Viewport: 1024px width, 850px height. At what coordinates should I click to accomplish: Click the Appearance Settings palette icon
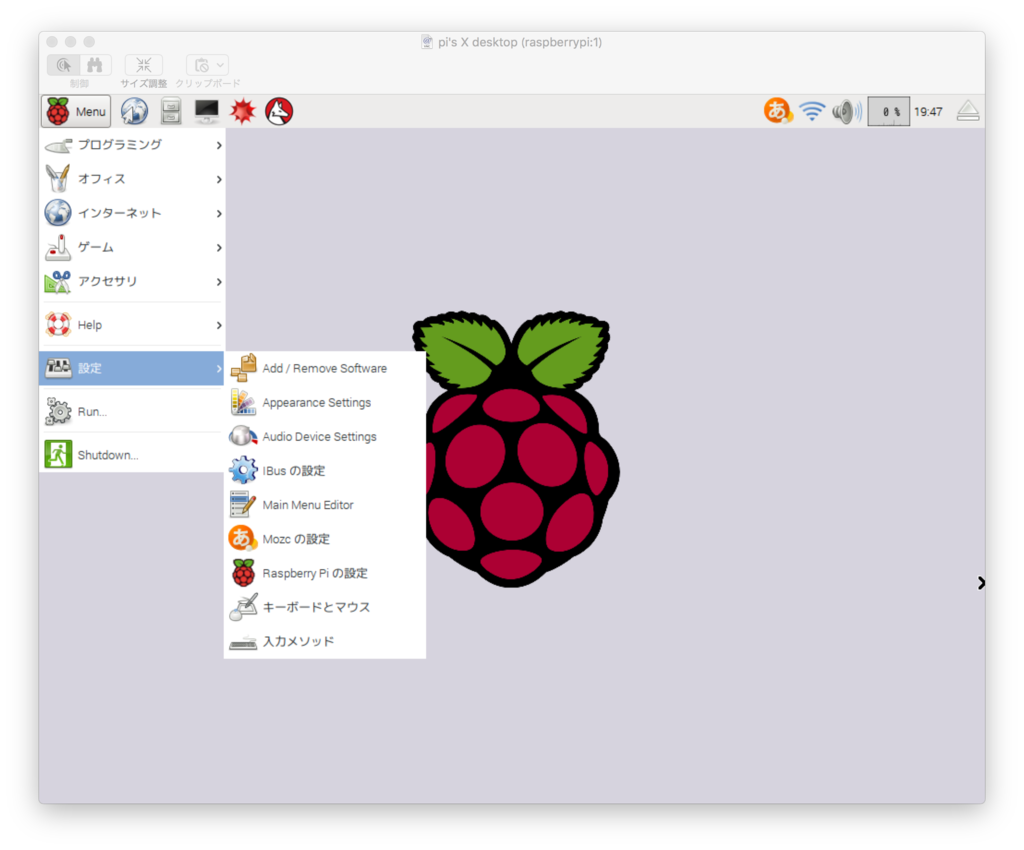coord(243,402)
